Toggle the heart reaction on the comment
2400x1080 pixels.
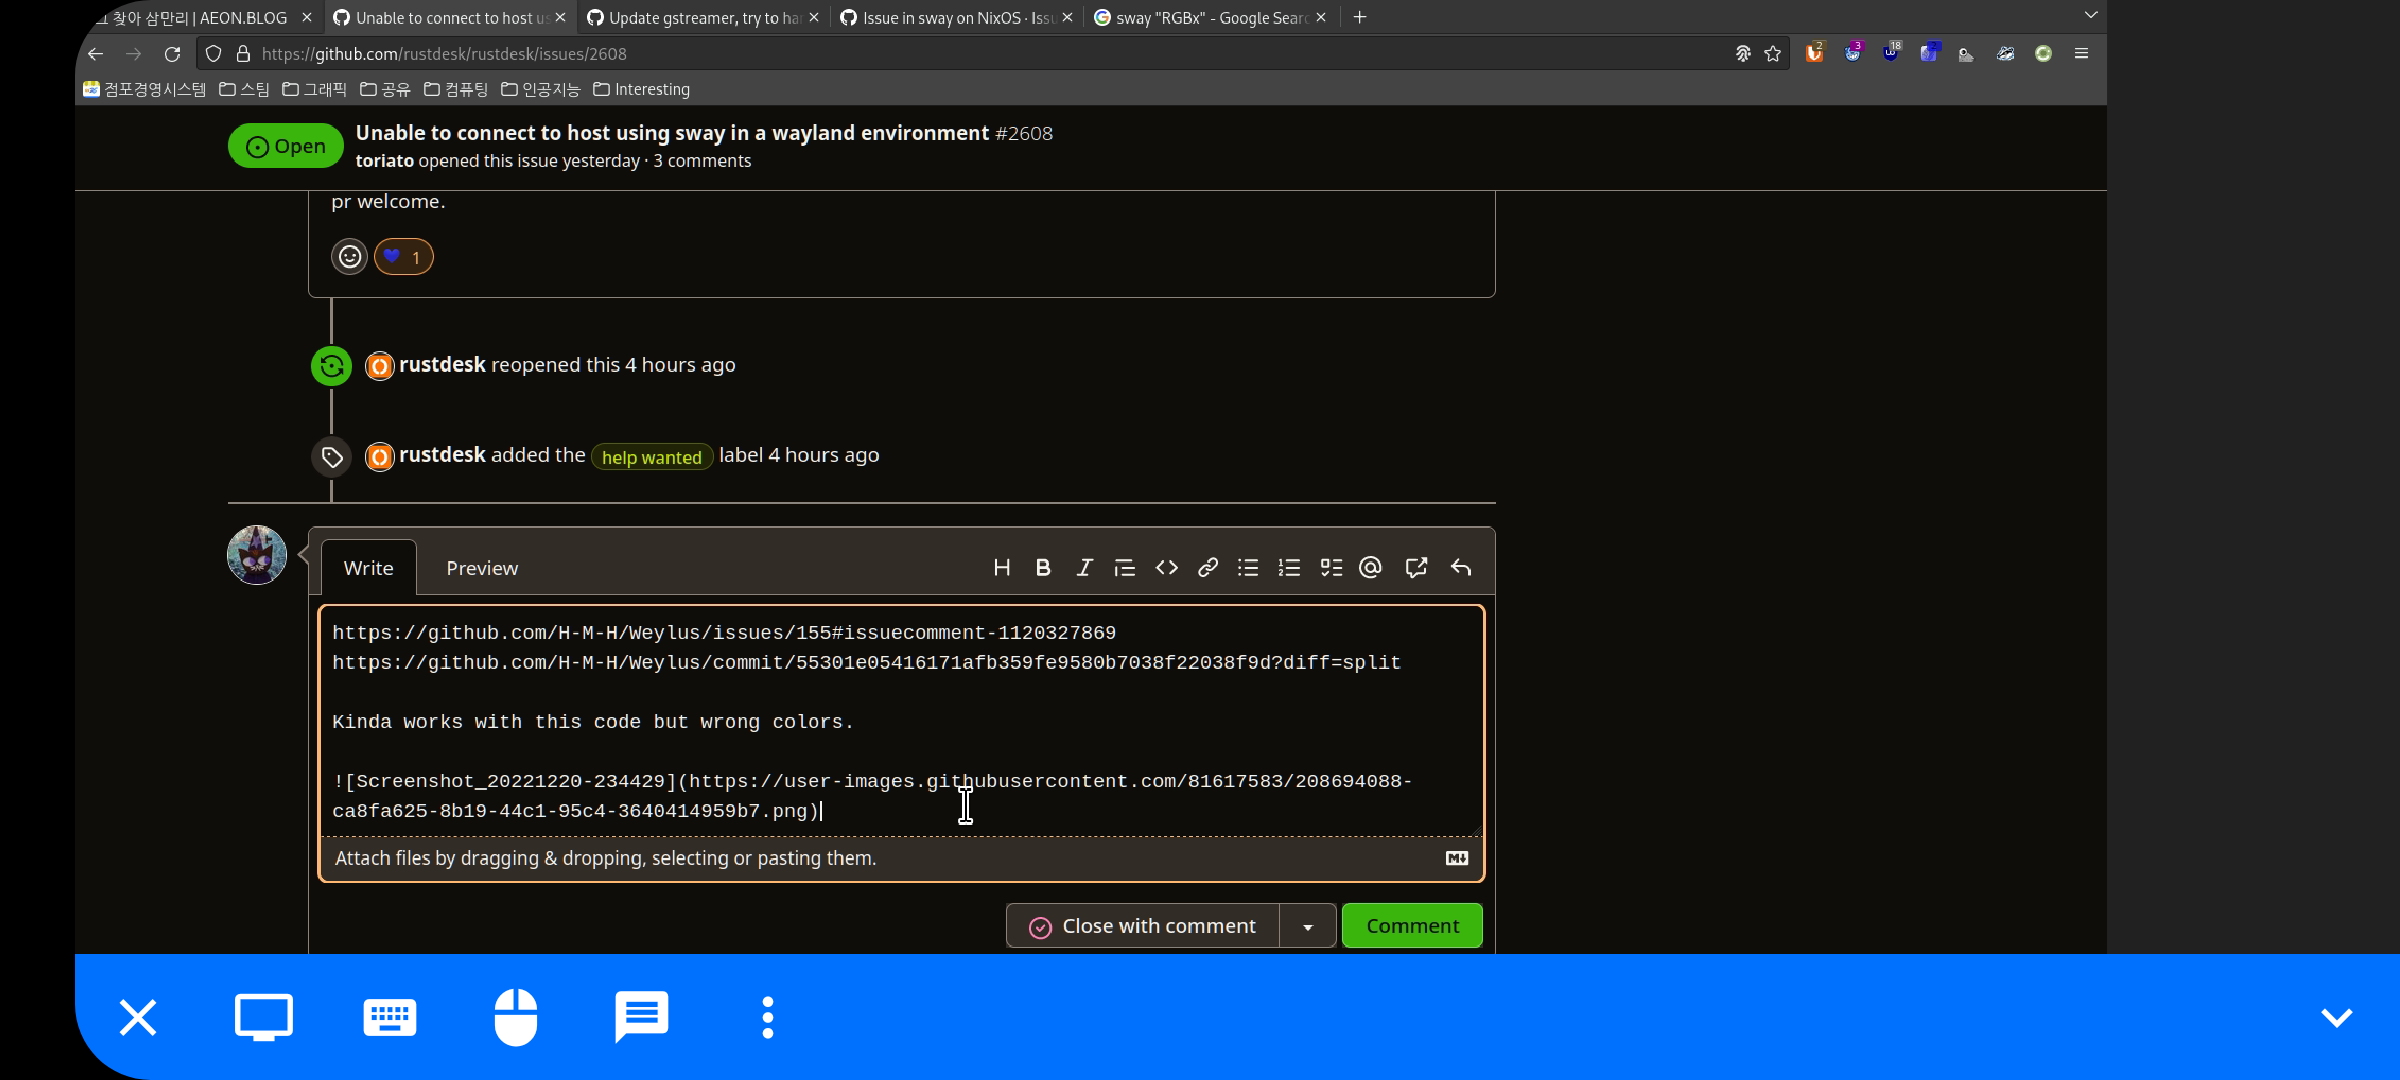[404, 256]
